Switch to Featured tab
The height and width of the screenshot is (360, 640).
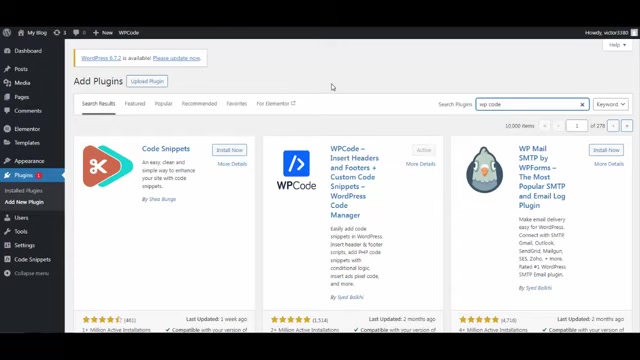(x=135, y=104)
